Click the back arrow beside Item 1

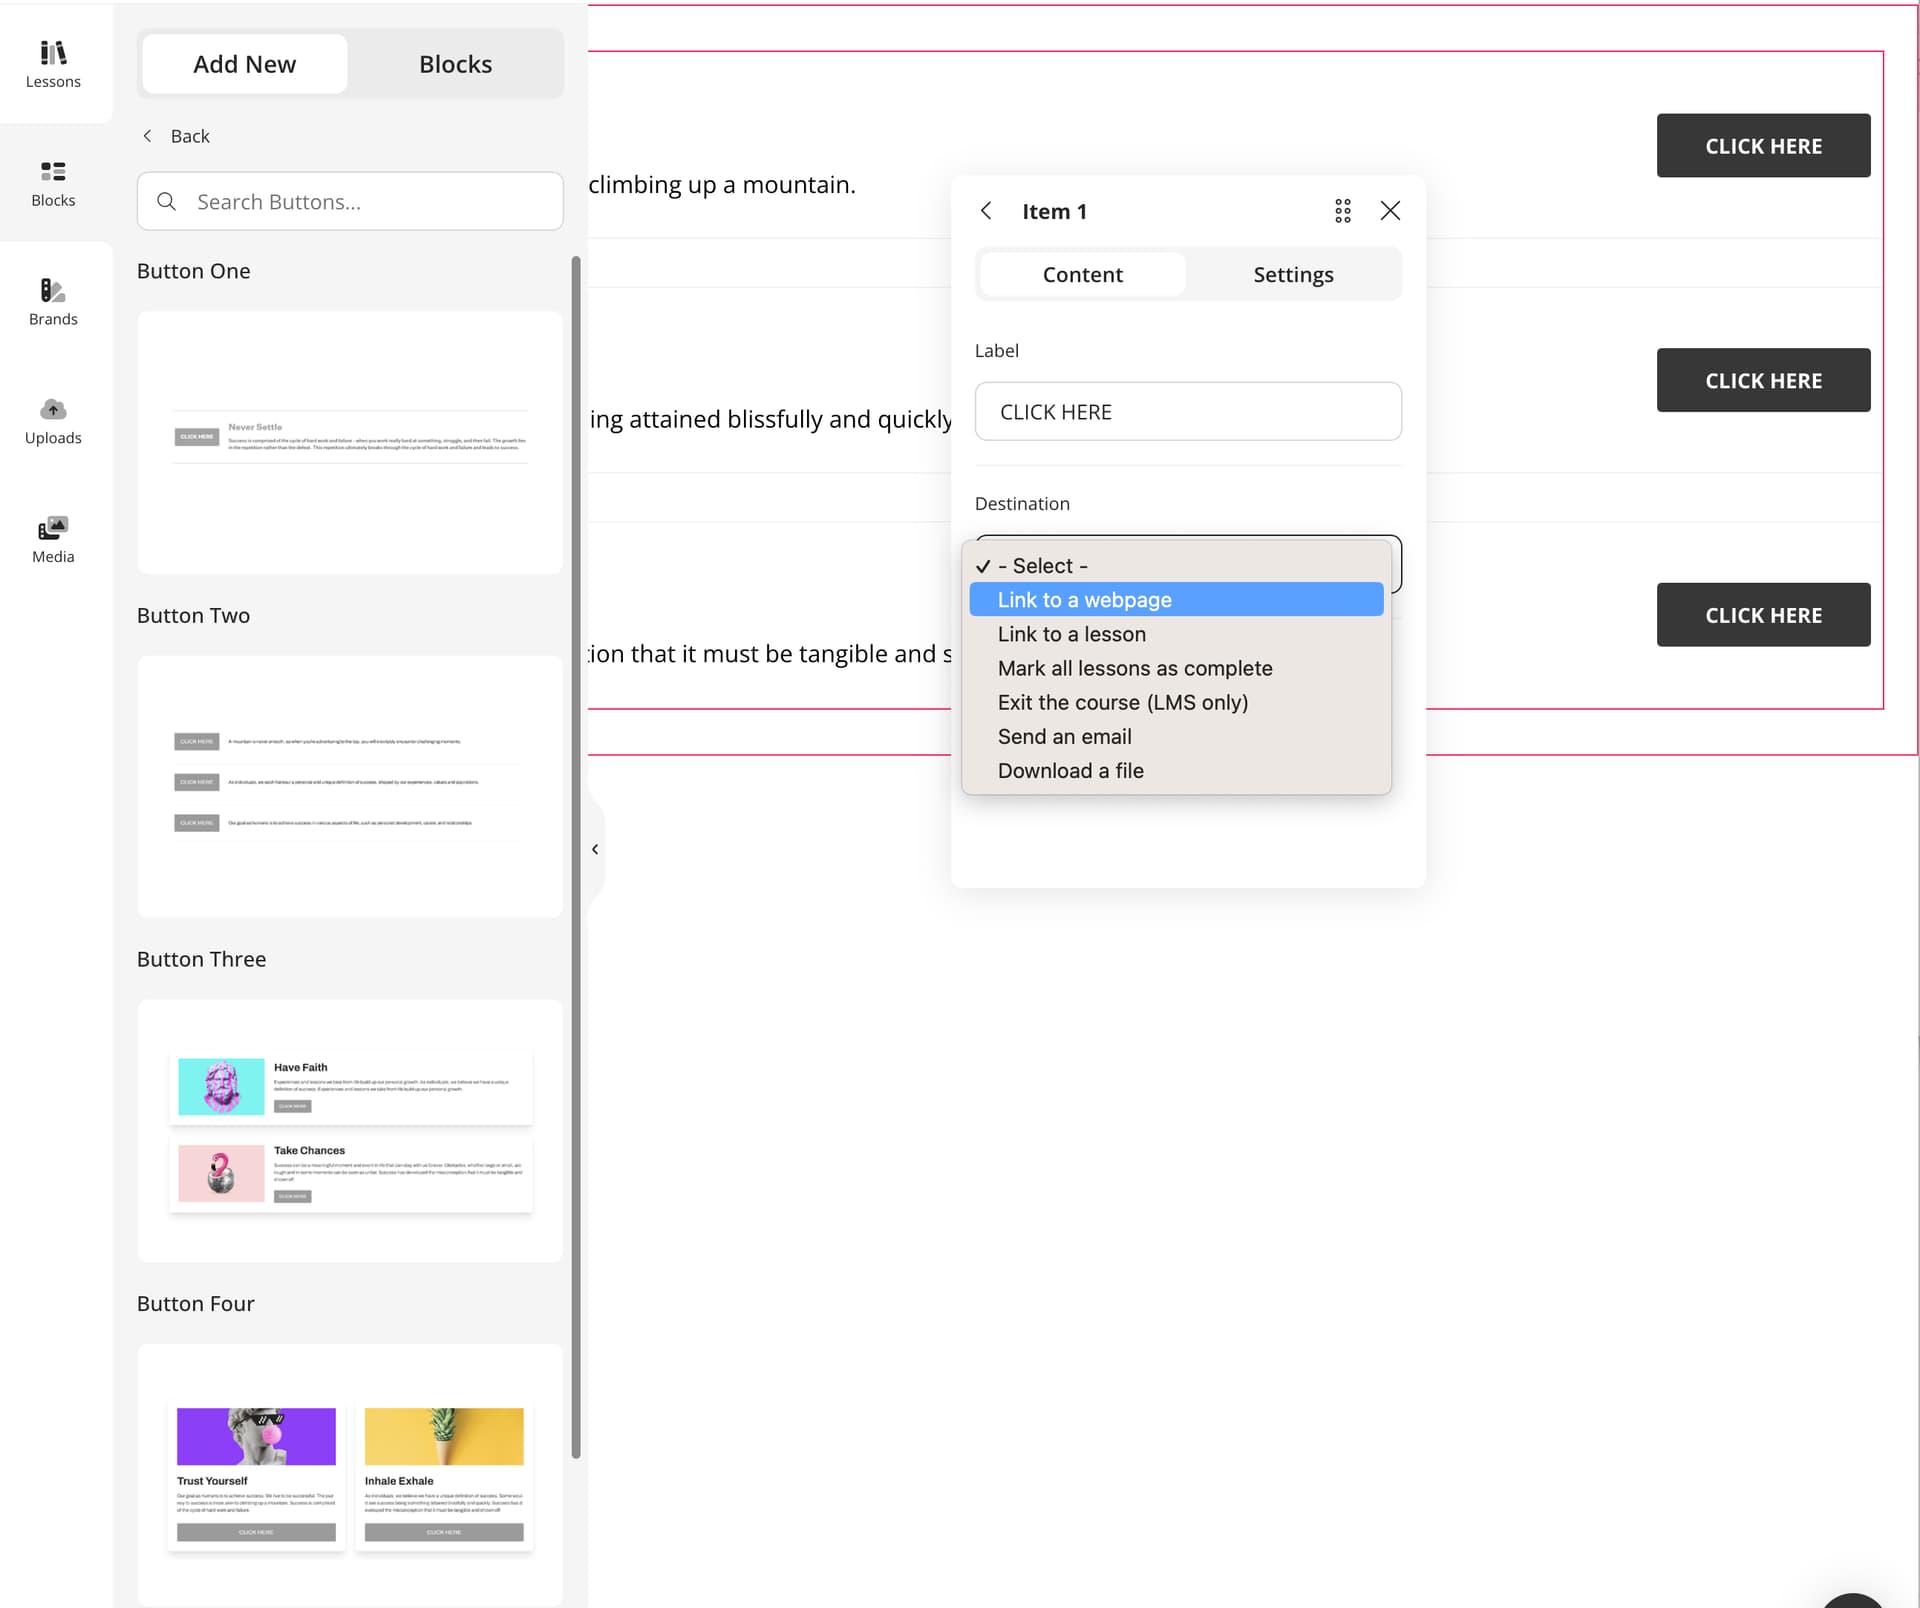(986, 211)
